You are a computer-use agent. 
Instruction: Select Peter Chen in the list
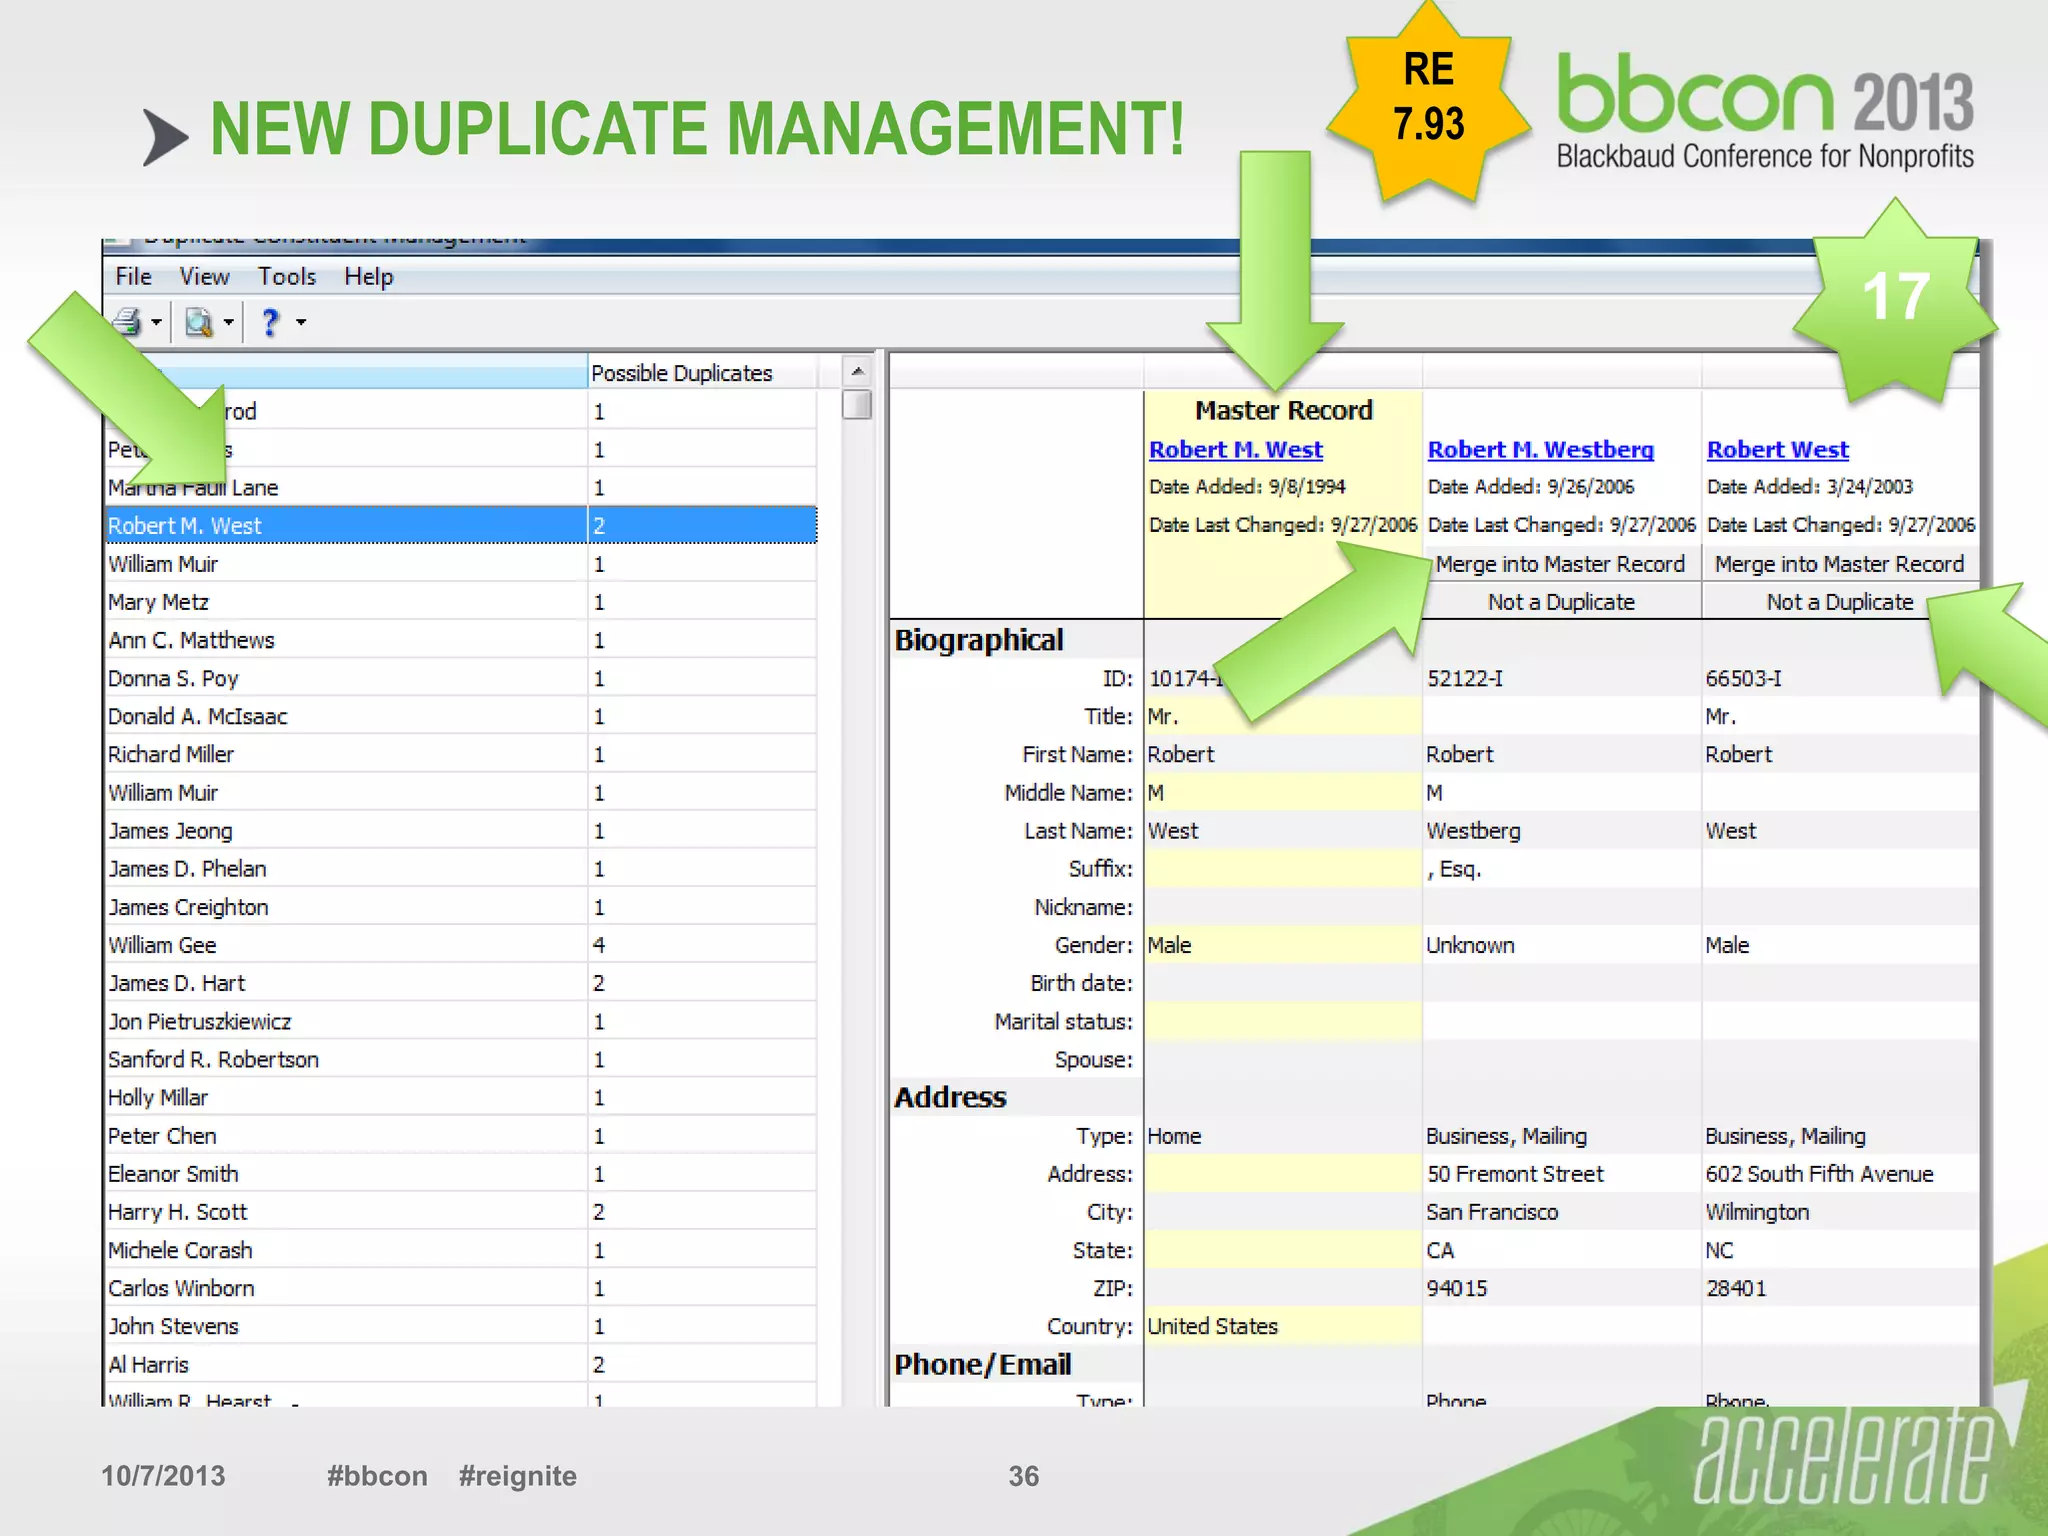click(462, 1136)
